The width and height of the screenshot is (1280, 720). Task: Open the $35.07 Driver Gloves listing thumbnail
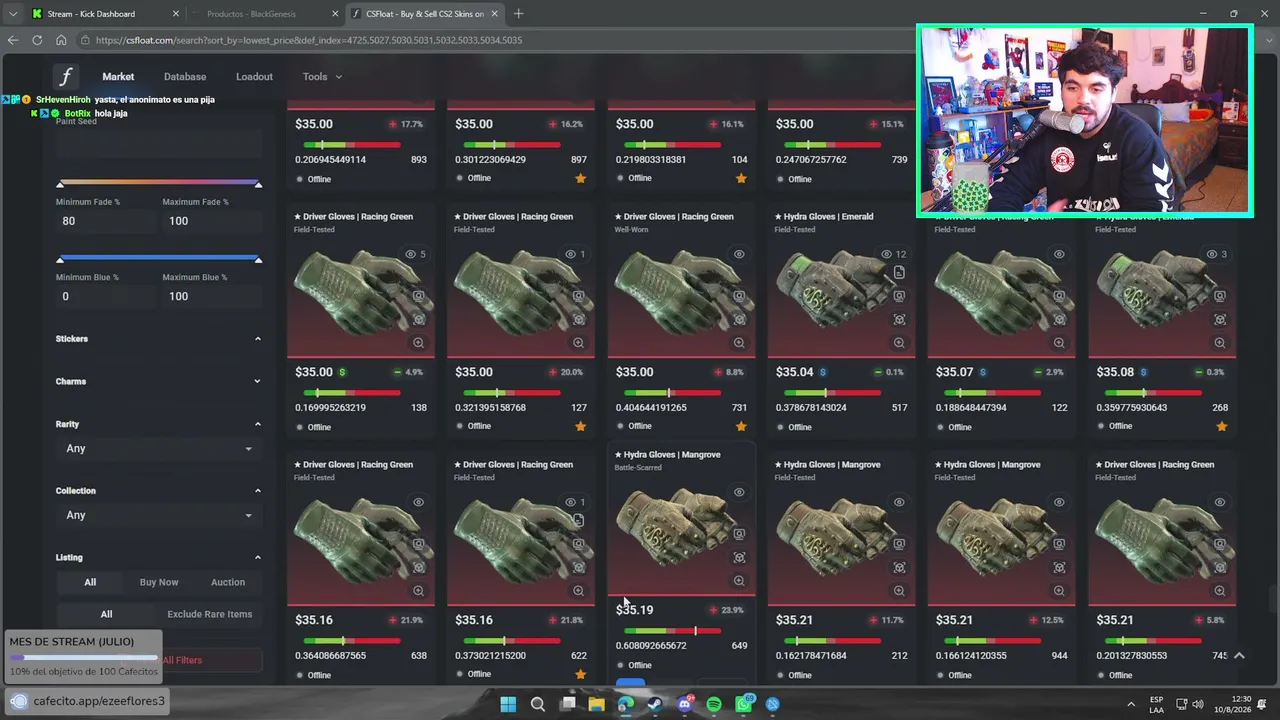coord(1001,300)
